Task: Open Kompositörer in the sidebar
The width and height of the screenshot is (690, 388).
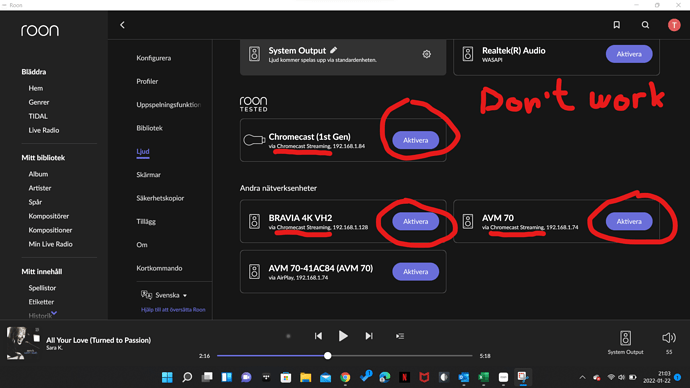Action: (x=48, y=216)
